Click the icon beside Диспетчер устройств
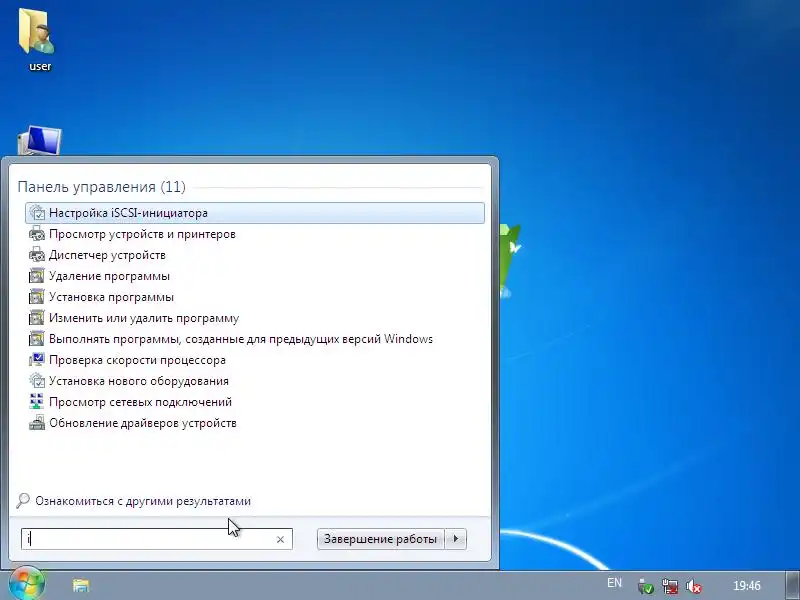 click(37, 255)
